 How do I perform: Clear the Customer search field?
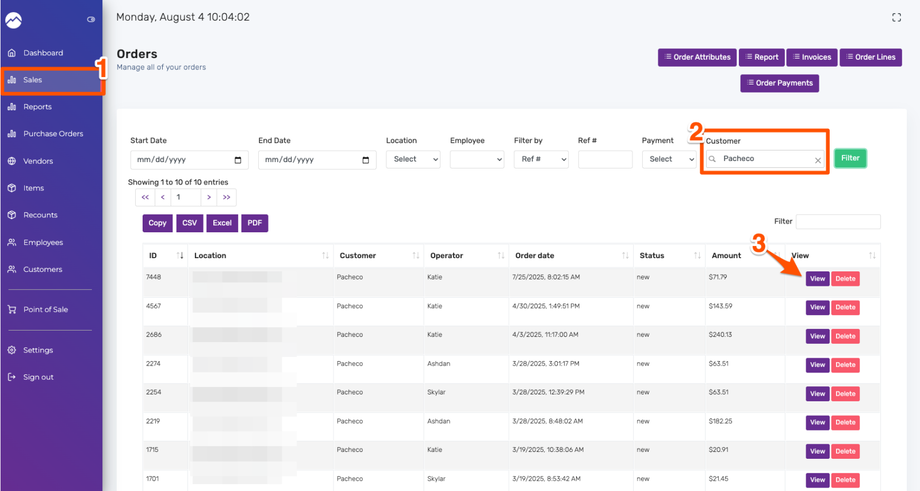817,160
